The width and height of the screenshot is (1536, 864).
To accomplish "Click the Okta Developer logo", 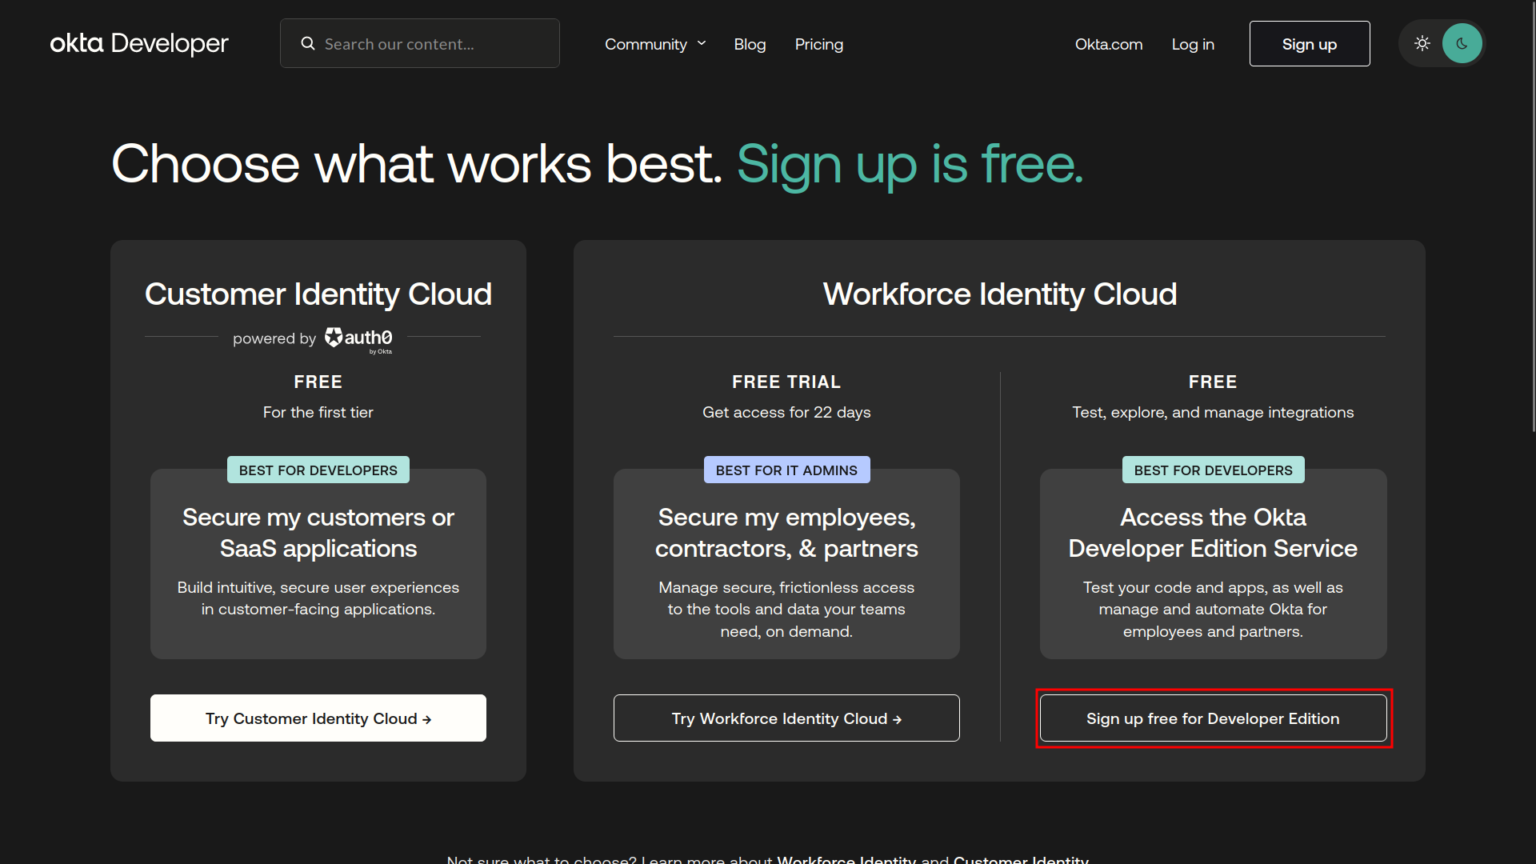I will tap(139, 44).
